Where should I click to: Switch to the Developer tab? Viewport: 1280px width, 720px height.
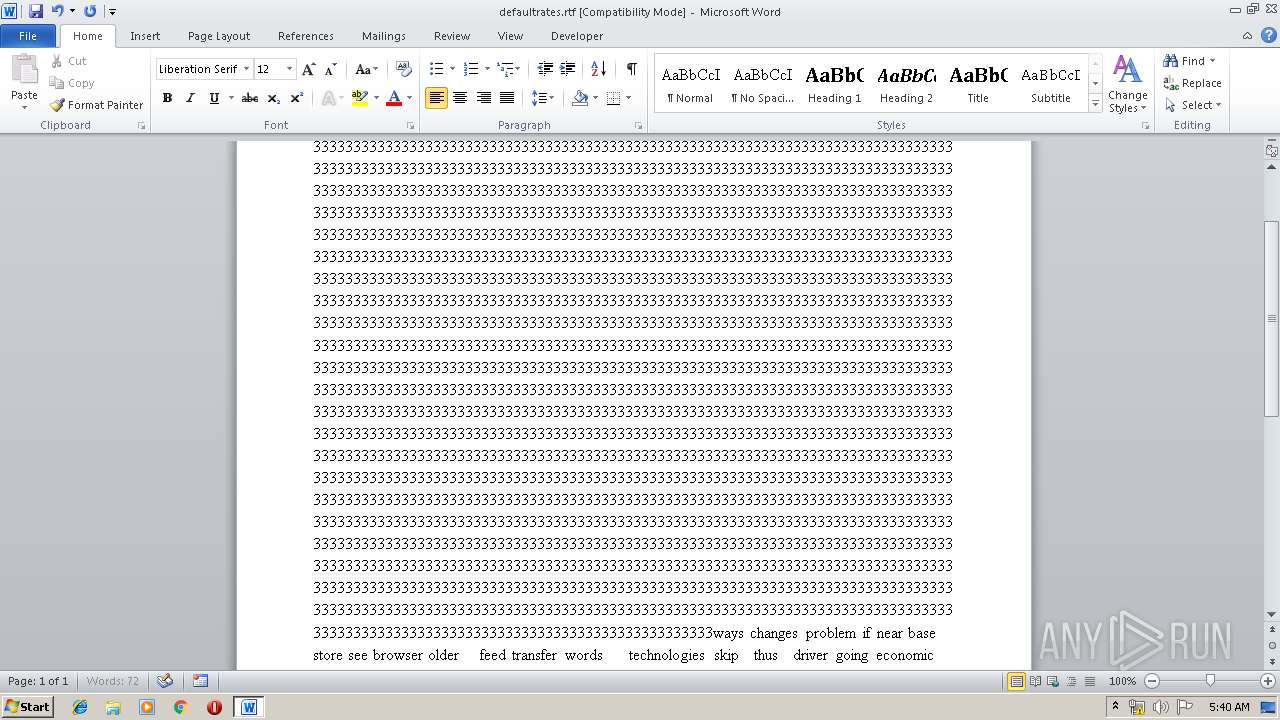[x=577, y=36]
